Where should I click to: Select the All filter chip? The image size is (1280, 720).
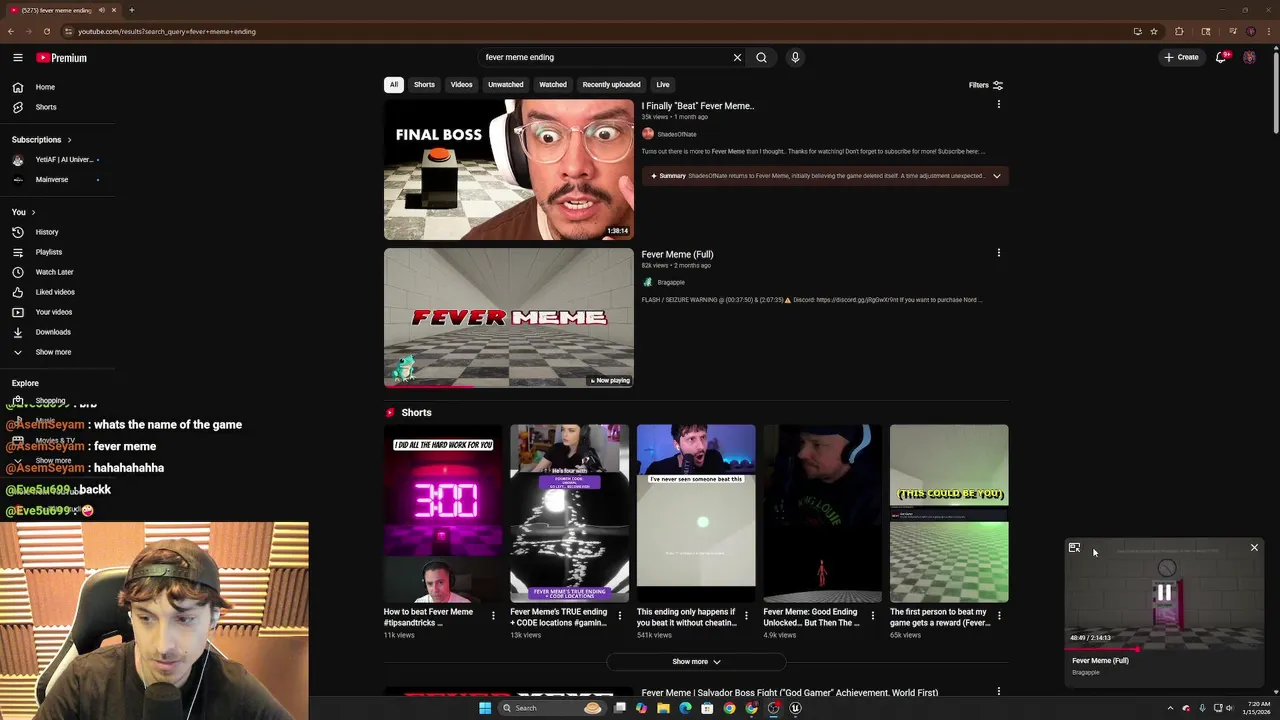point(394,85)
